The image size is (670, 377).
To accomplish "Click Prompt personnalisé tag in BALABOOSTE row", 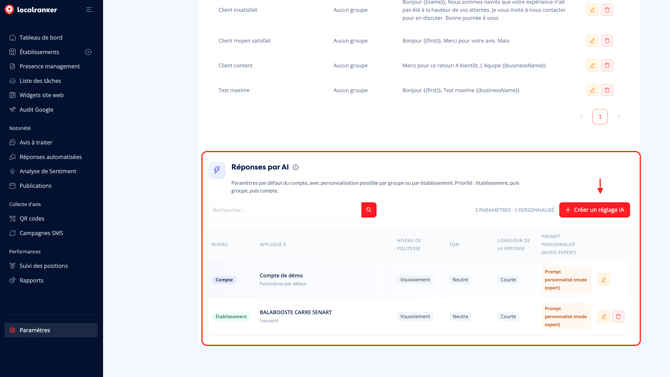I will (566, 317).
